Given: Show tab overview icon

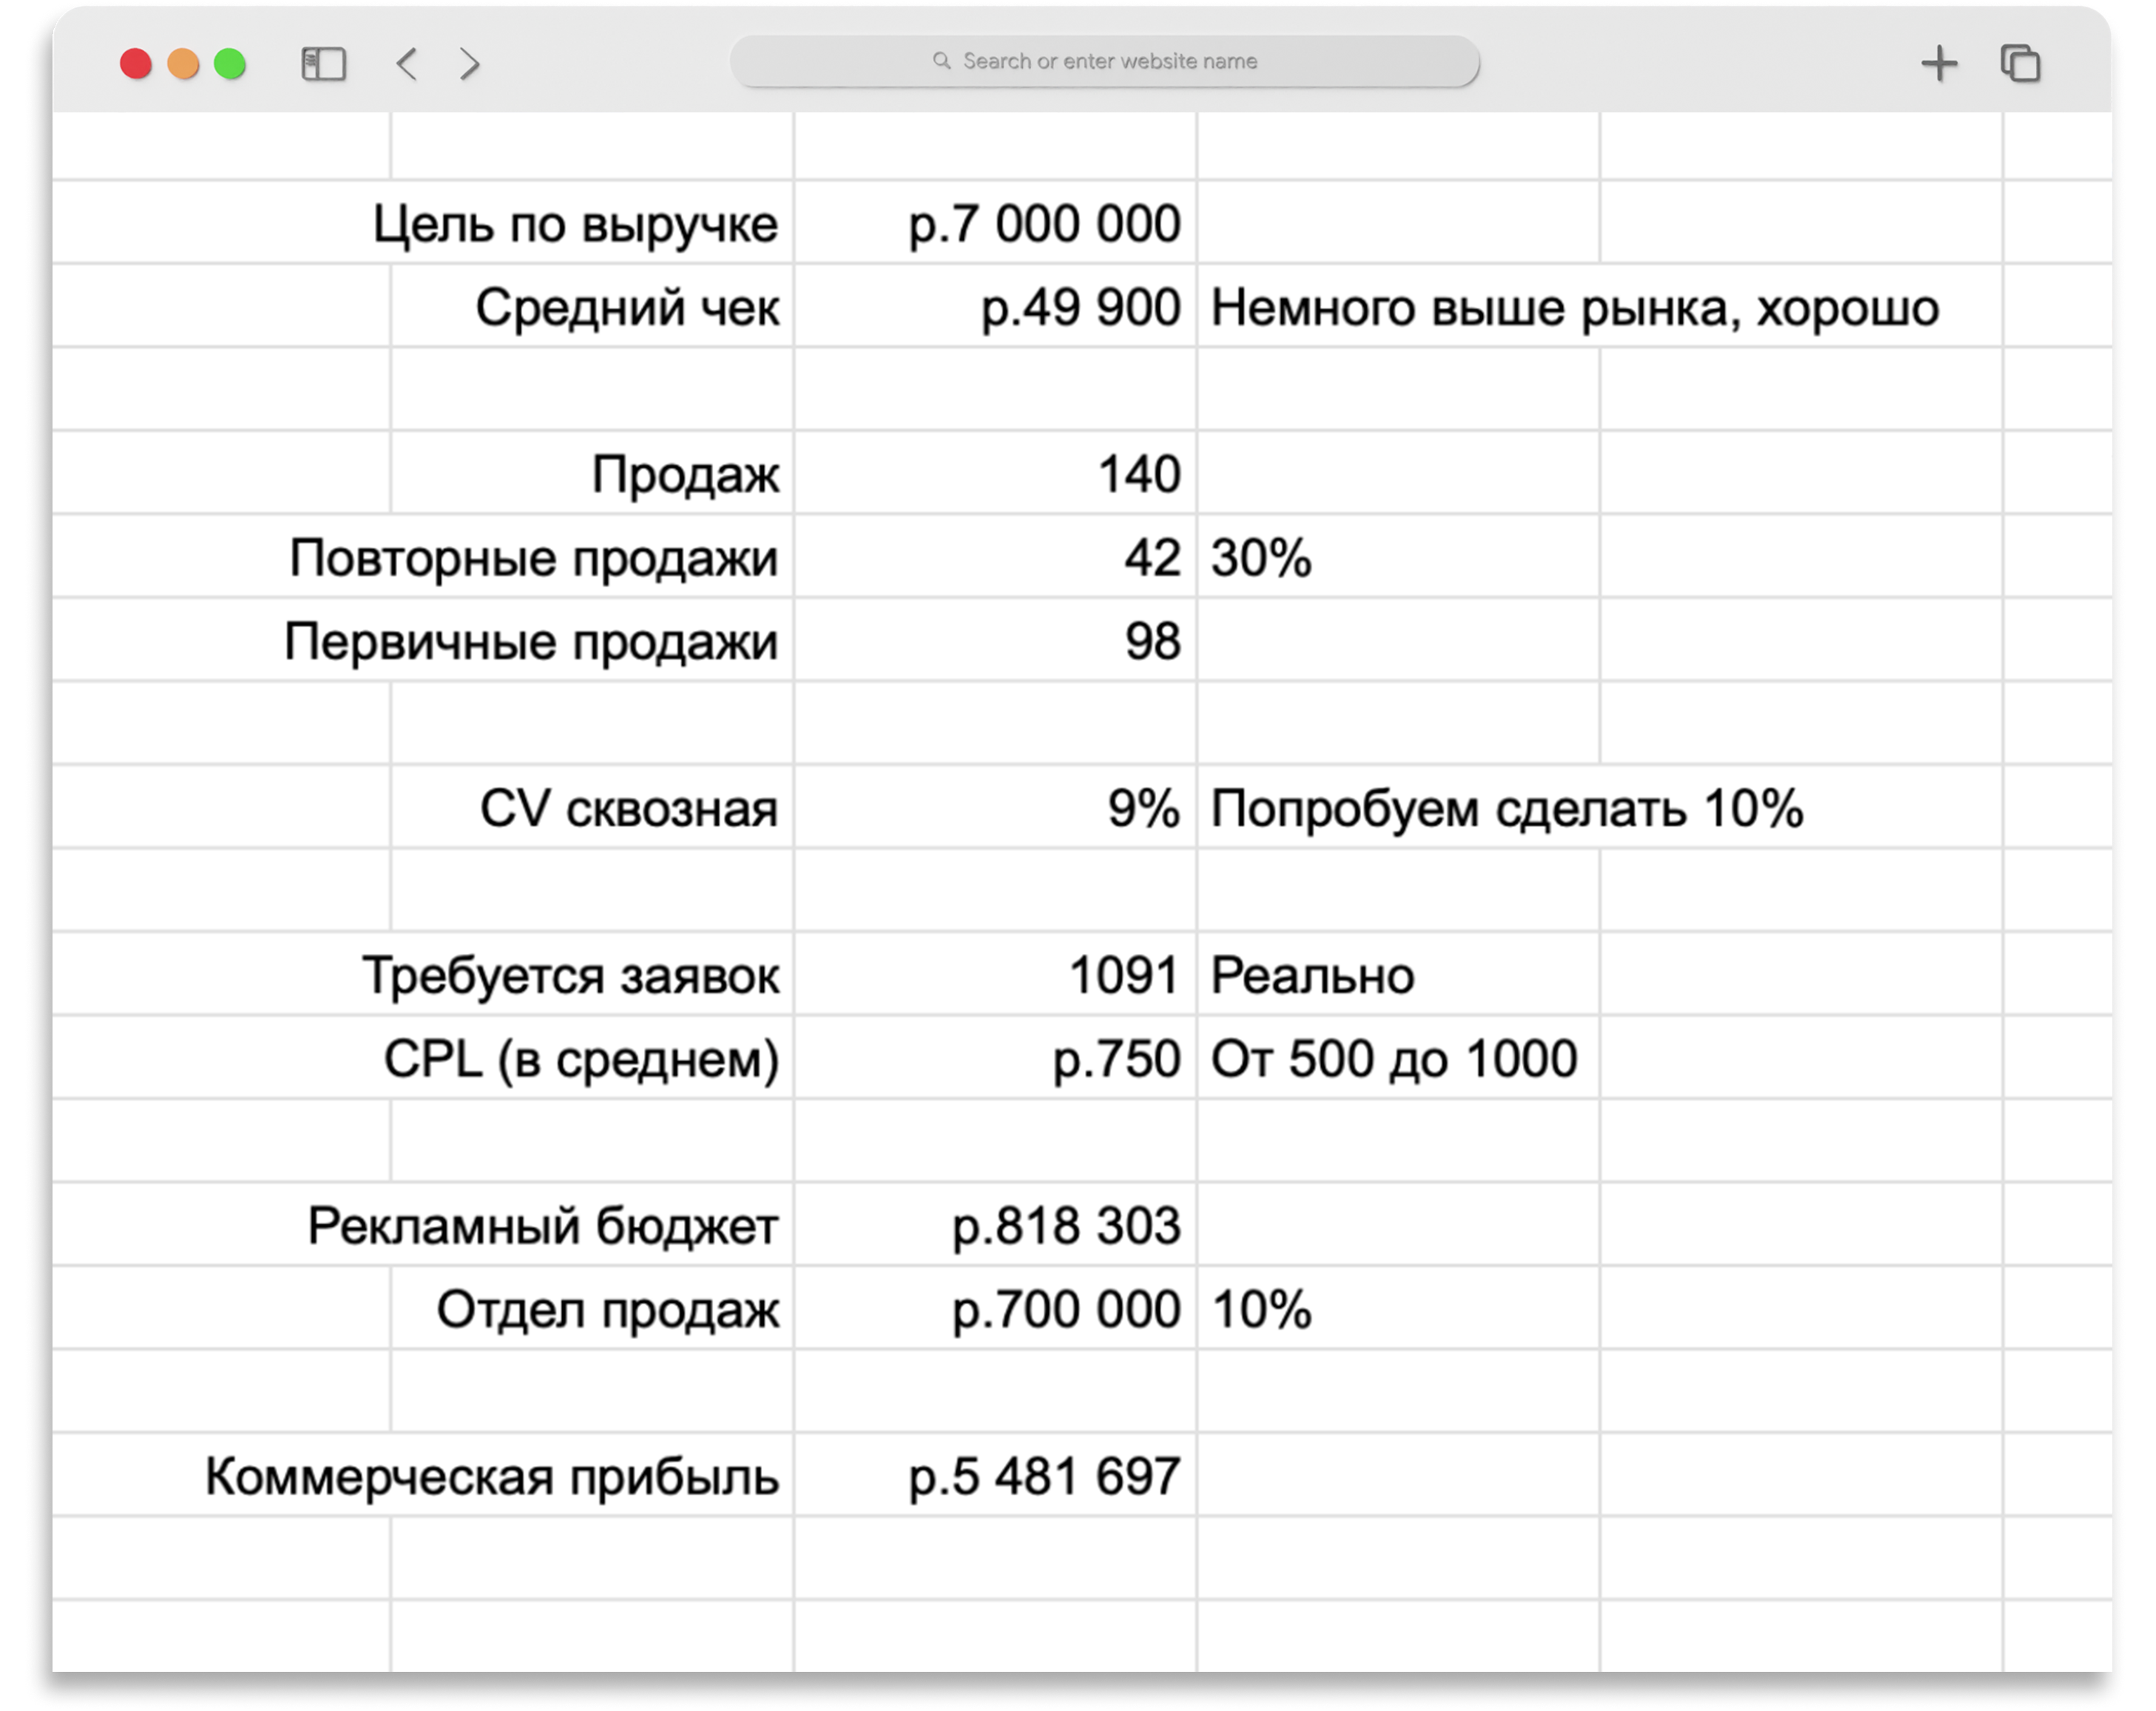Looking at the screenshot, I should [x=2020, y=64].
